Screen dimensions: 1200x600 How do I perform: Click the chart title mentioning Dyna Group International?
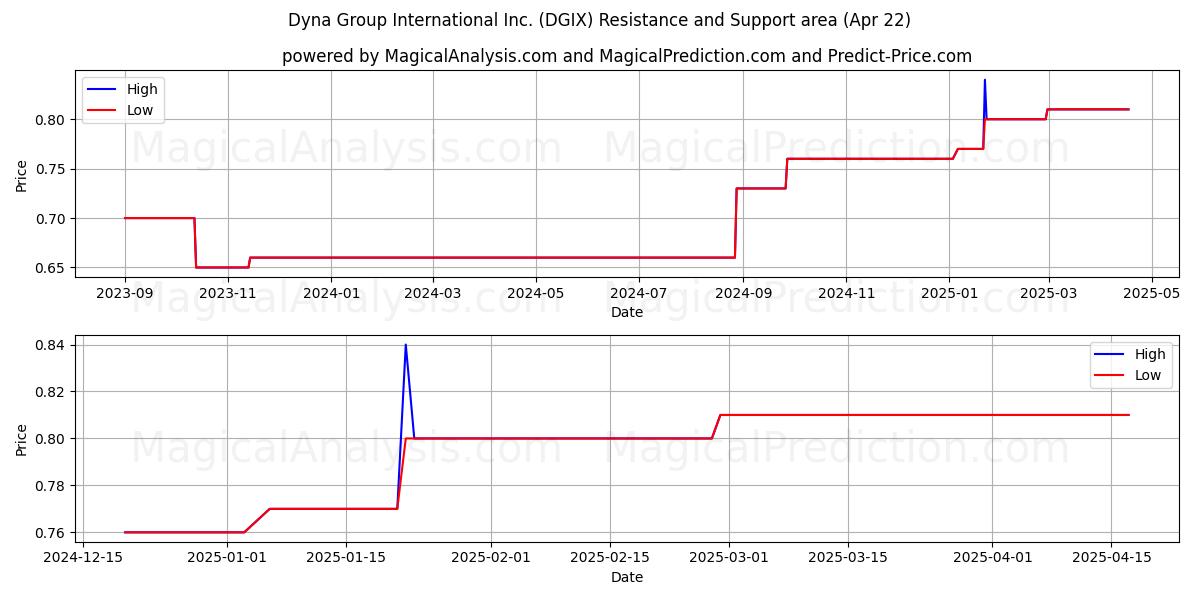(x=599, y=20)
